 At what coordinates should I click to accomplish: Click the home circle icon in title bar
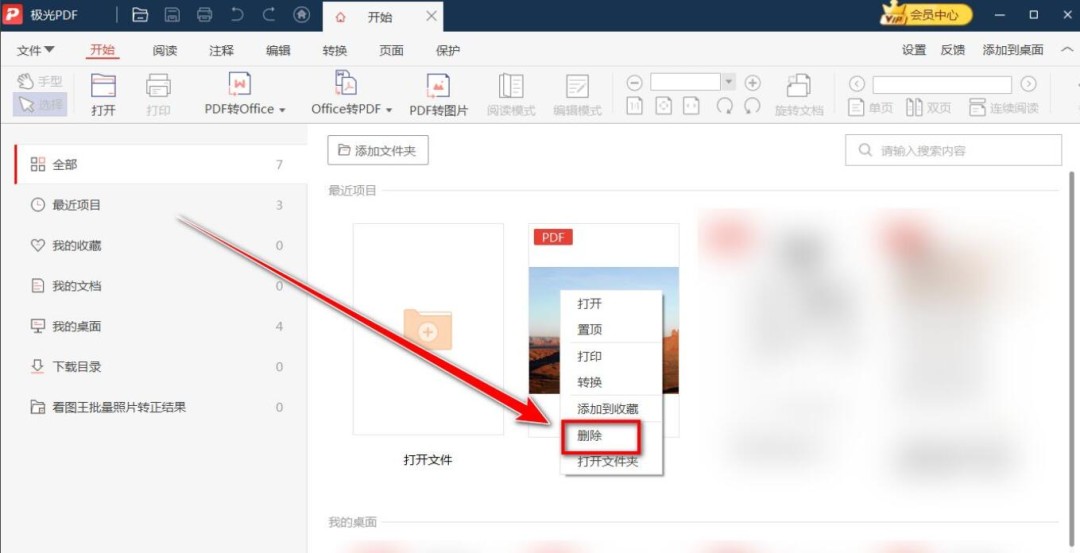coord(302,14)
